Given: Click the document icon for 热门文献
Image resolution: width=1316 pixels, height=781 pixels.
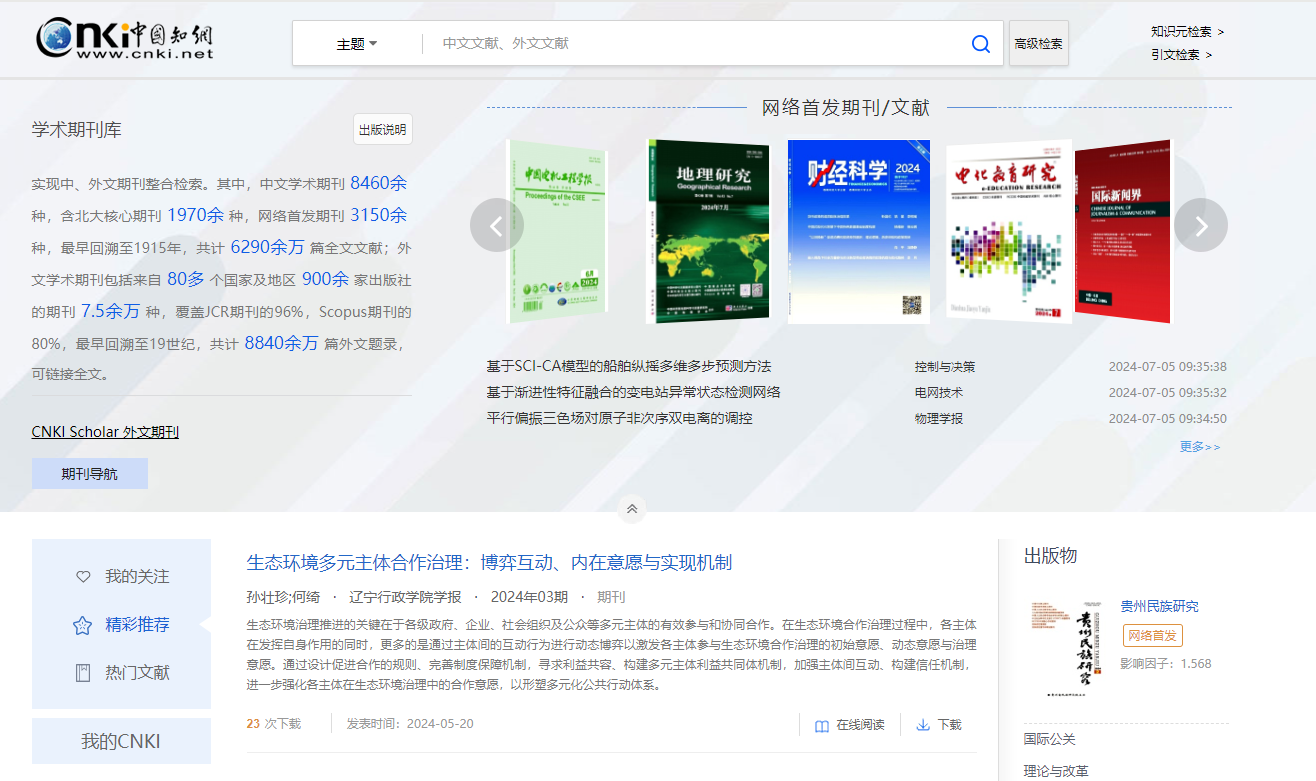Looking at the screenshot, I should 84,673.
